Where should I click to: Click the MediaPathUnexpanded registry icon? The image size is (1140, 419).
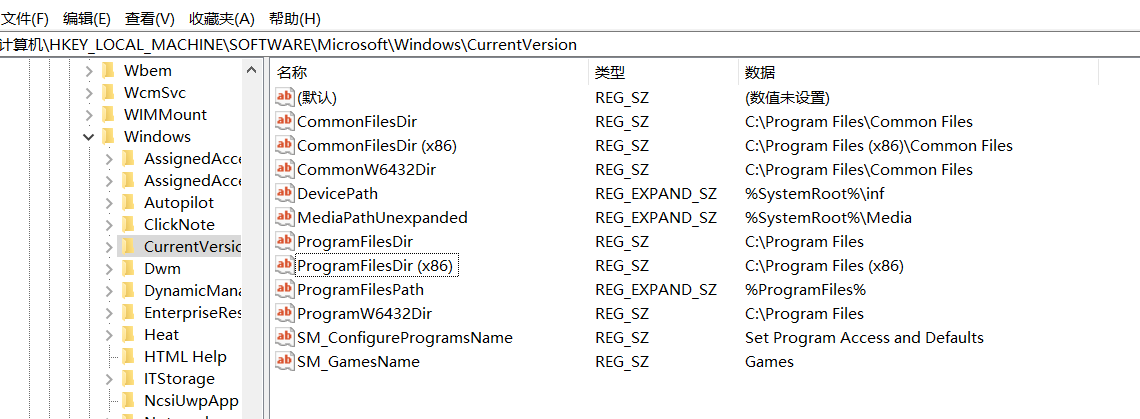285,218
